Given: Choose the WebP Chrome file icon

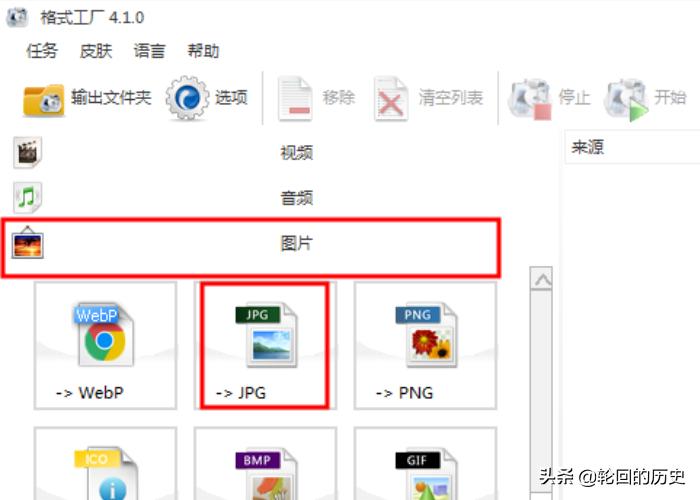Looking at the screenshot, I should point(104,335).
